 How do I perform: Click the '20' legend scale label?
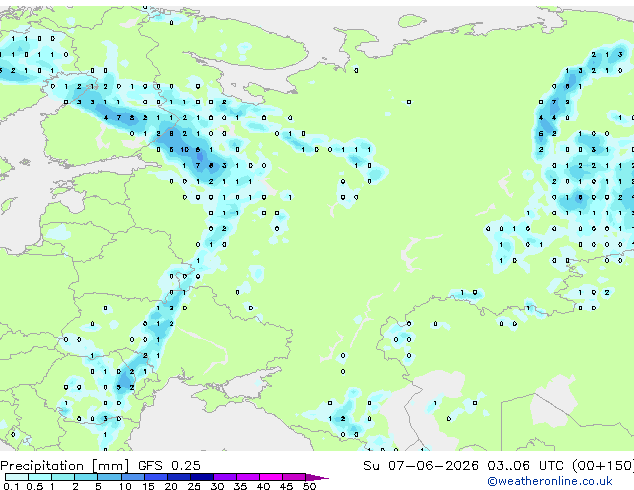coord(171,486)
